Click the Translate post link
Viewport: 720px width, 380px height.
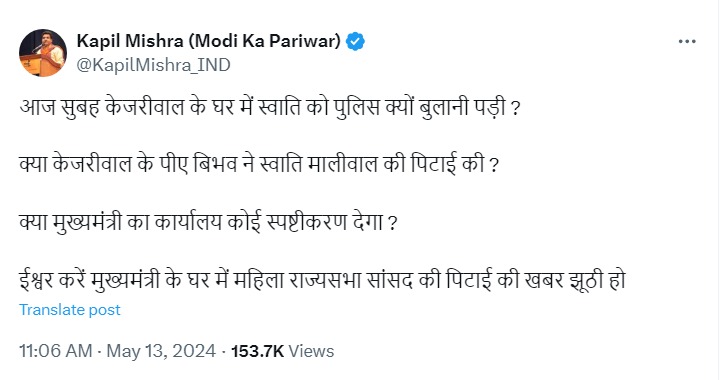click(70, 310)
